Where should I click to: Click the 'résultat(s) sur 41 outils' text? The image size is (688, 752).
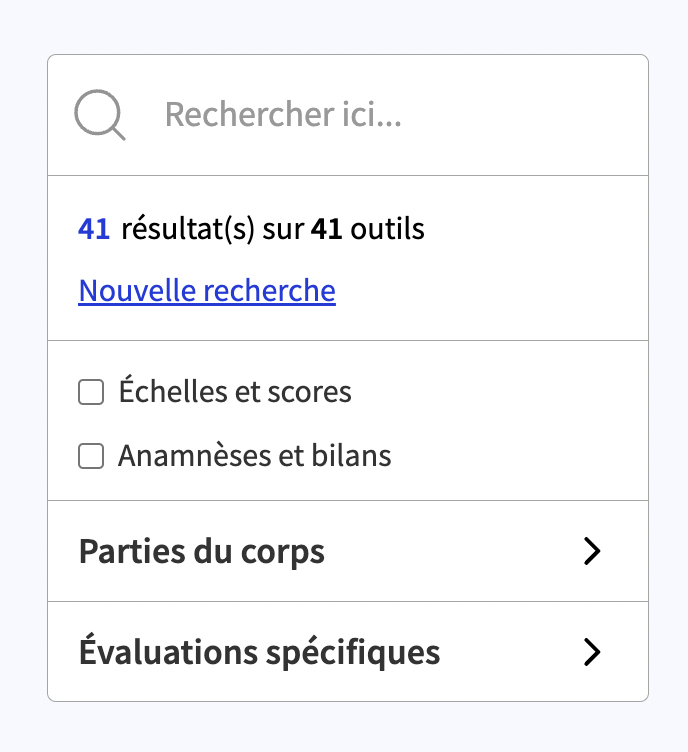[x=273, y=229]
